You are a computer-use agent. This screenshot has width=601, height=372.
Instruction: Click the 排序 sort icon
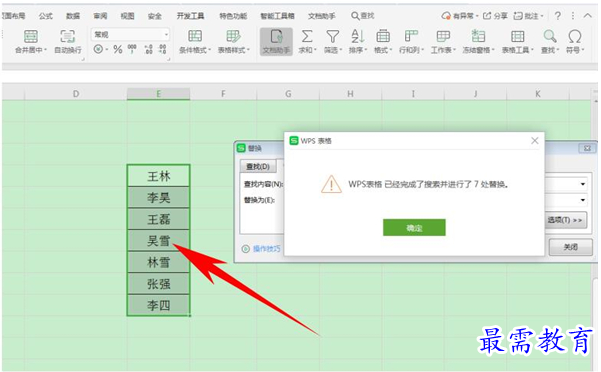coord(358,36)
